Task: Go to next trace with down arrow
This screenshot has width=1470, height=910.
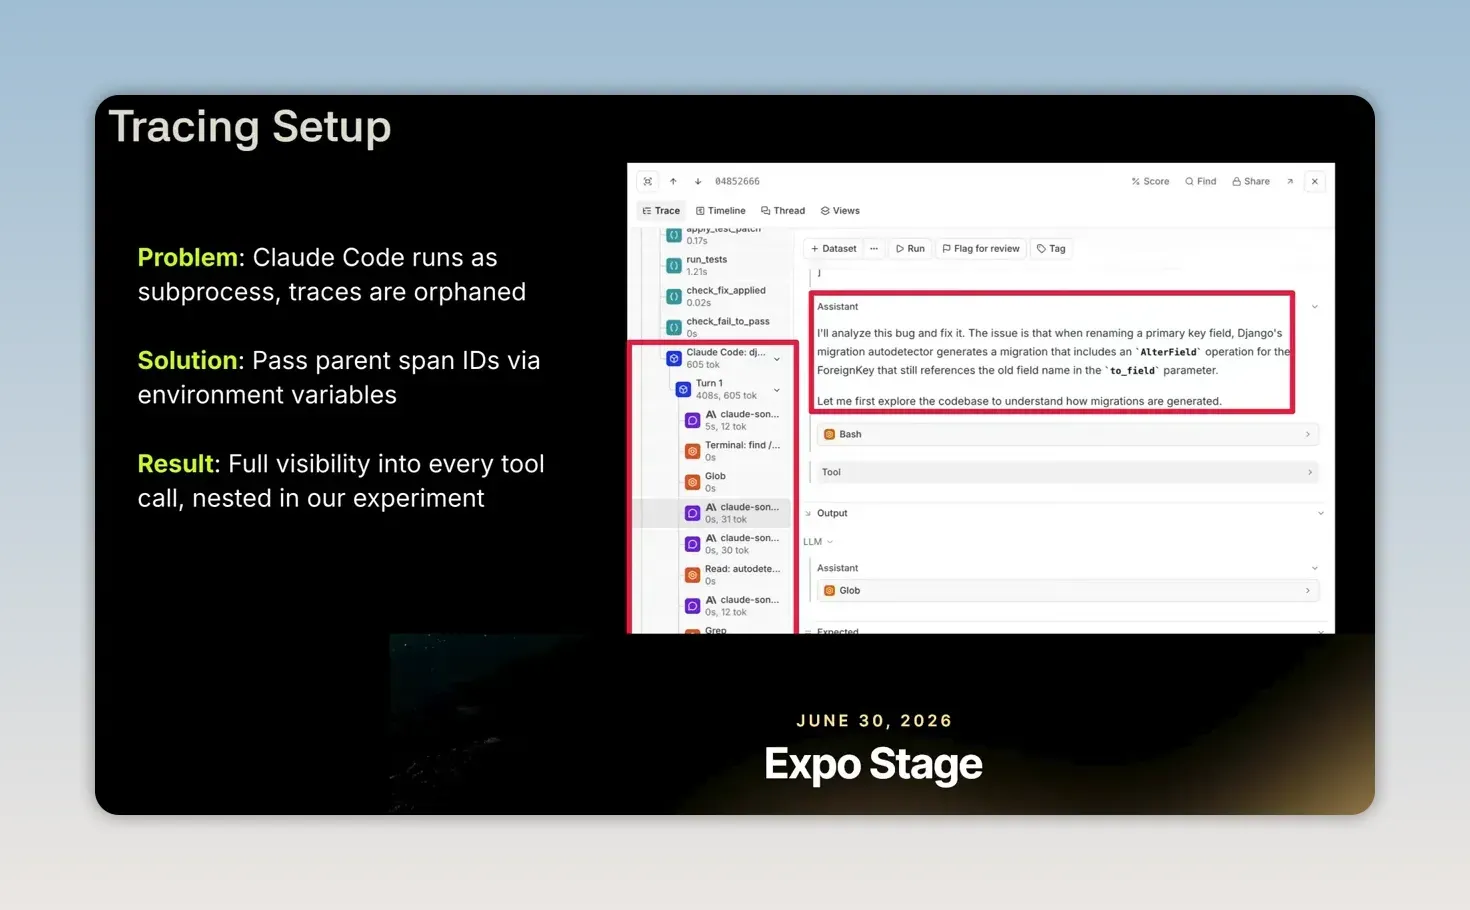Action: (698, 181)
